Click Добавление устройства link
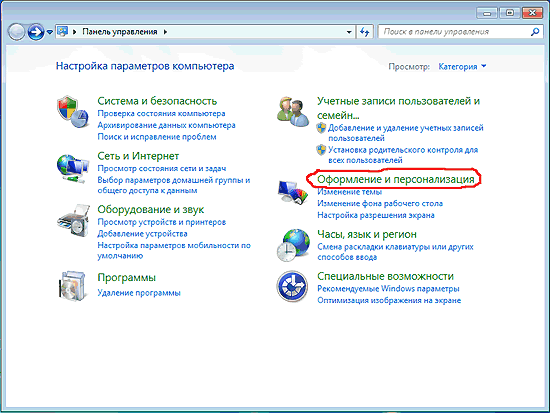550x413 pixels. point(142,234)
